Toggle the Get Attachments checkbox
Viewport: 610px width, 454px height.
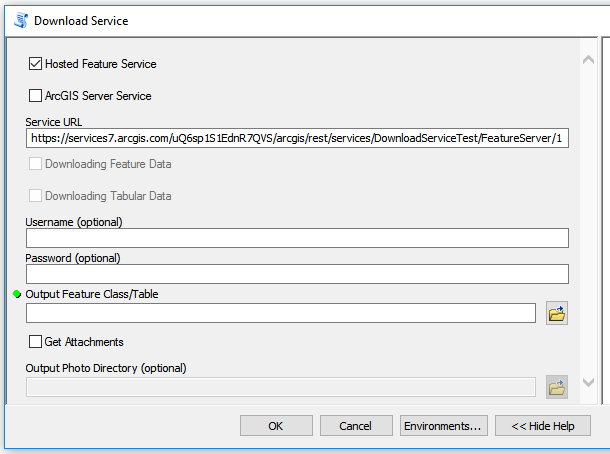pos(36,342)
